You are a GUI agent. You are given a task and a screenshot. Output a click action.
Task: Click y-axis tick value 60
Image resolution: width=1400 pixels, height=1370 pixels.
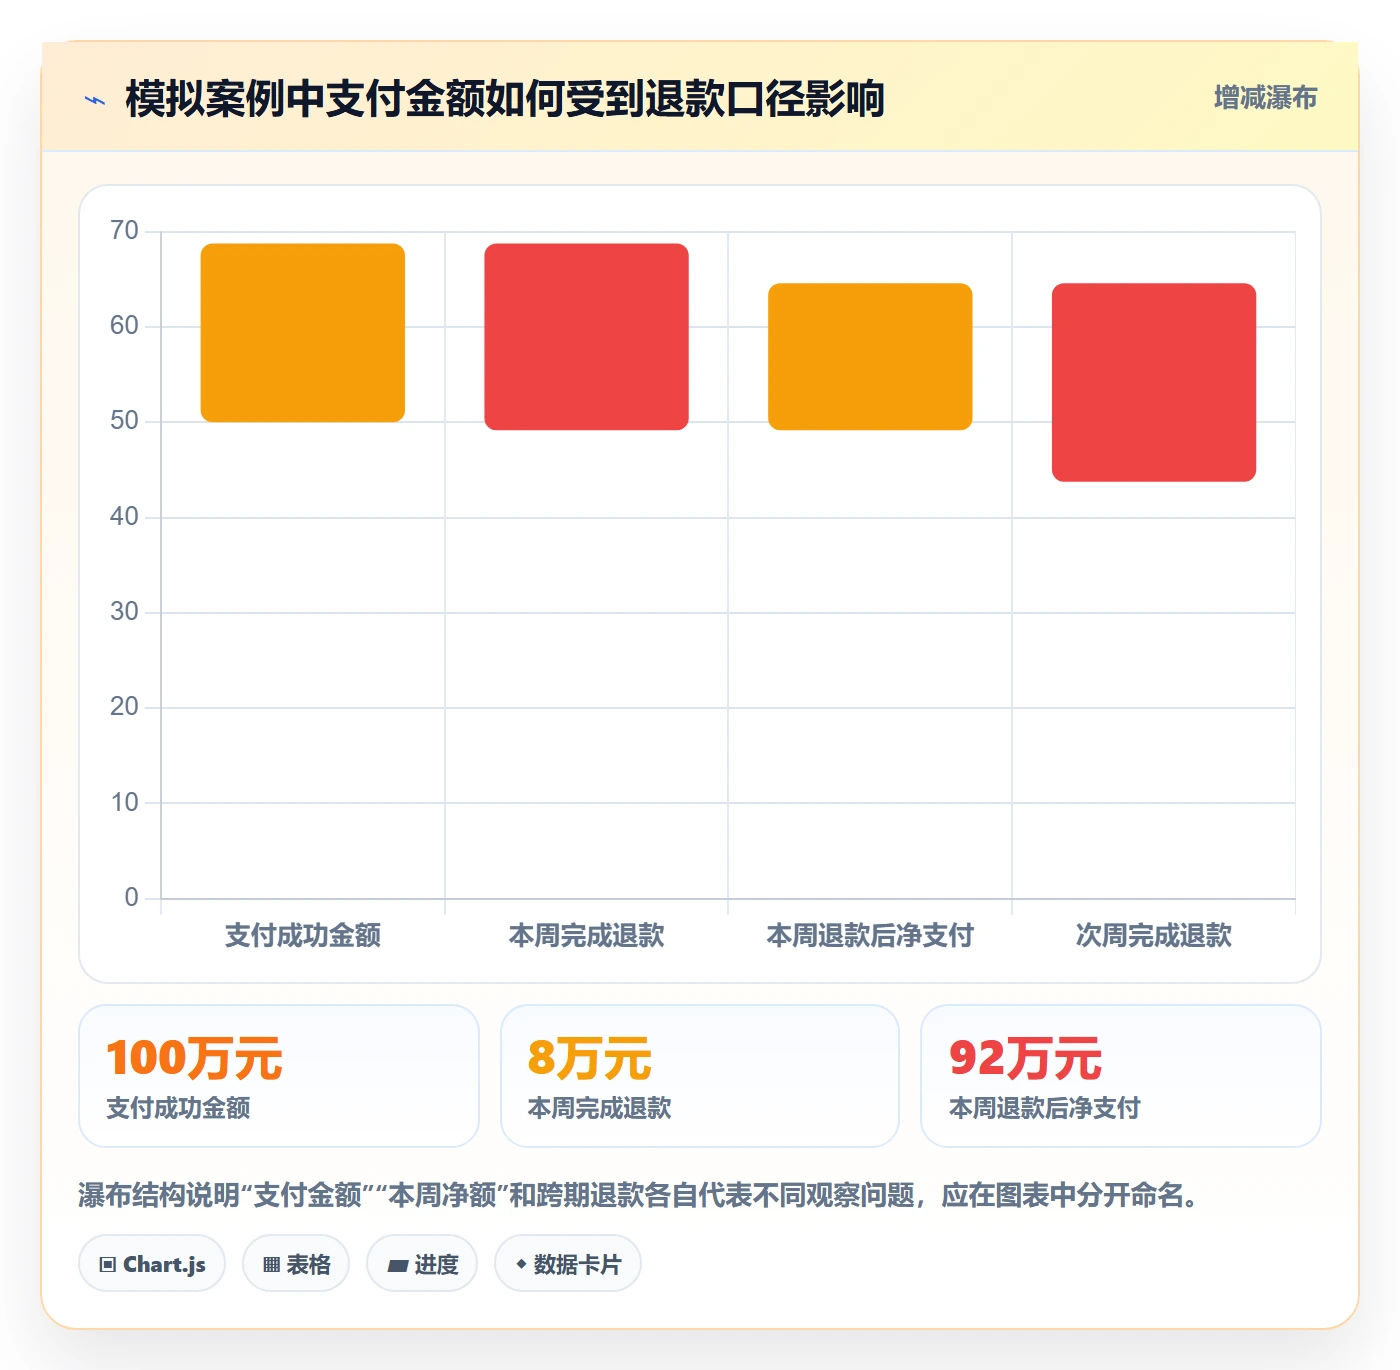[x=124, y=326]
